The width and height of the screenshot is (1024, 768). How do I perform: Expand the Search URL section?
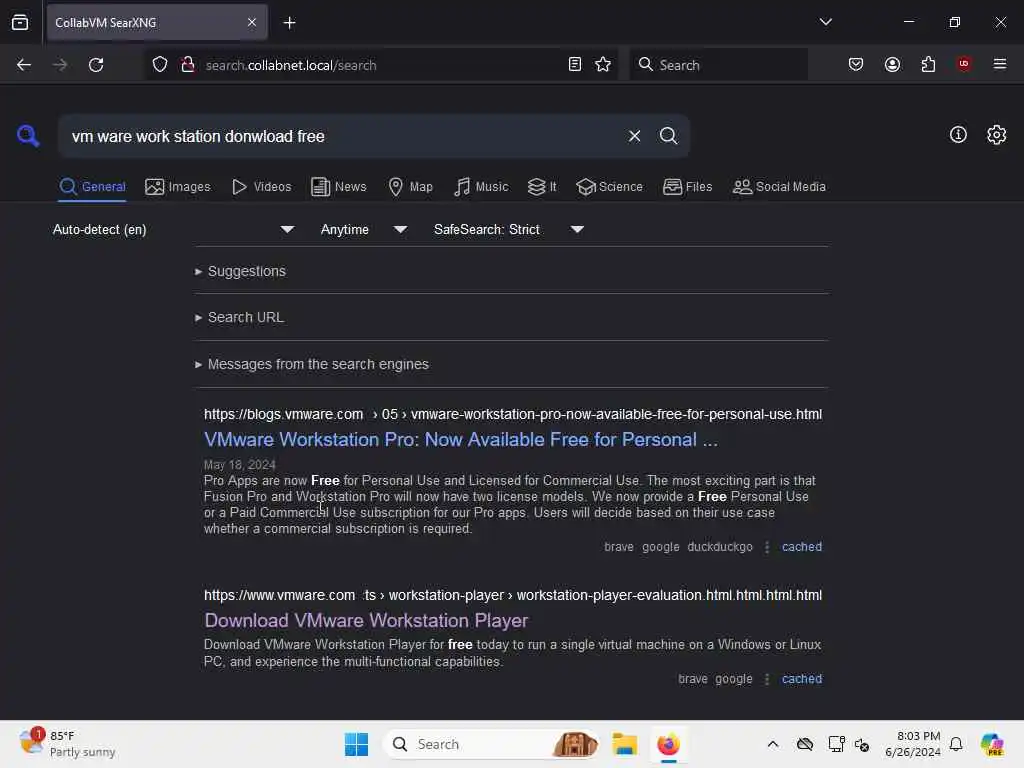point(240,317)
